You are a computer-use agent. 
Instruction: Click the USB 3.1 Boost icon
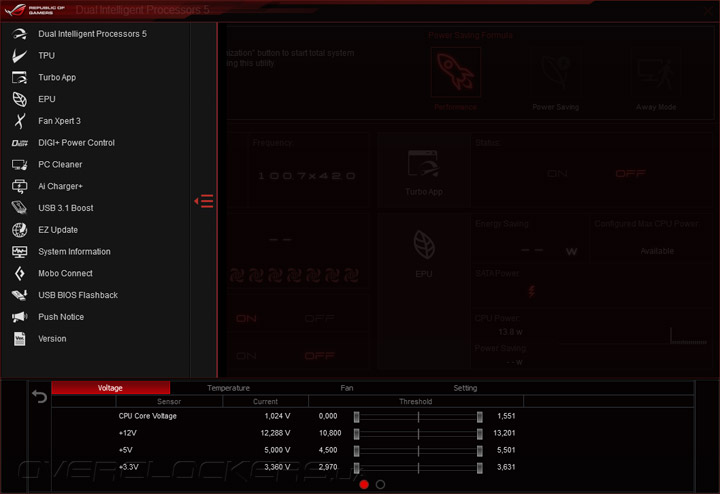19,208
